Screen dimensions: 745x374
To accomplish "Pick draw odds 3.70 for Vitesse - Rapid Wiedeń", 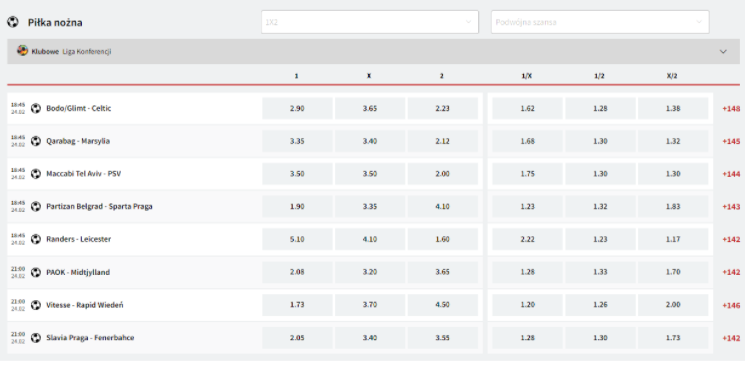I will 370,305.
